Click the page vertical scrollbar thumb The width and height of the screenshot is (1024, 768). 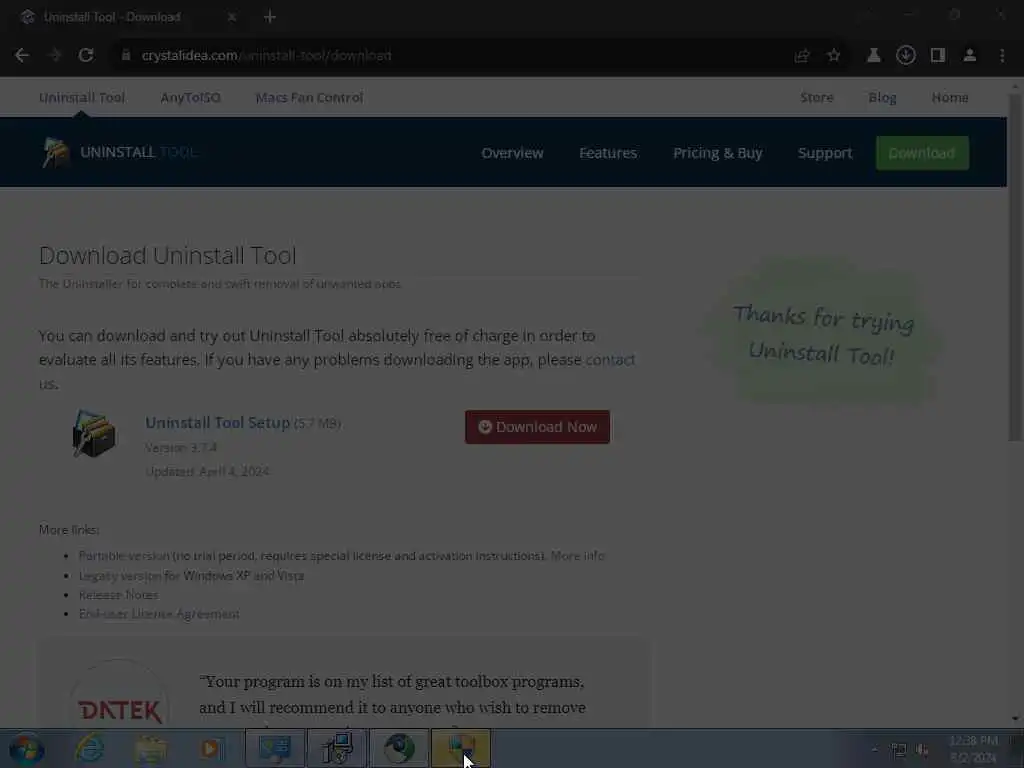click(1015, 268)
